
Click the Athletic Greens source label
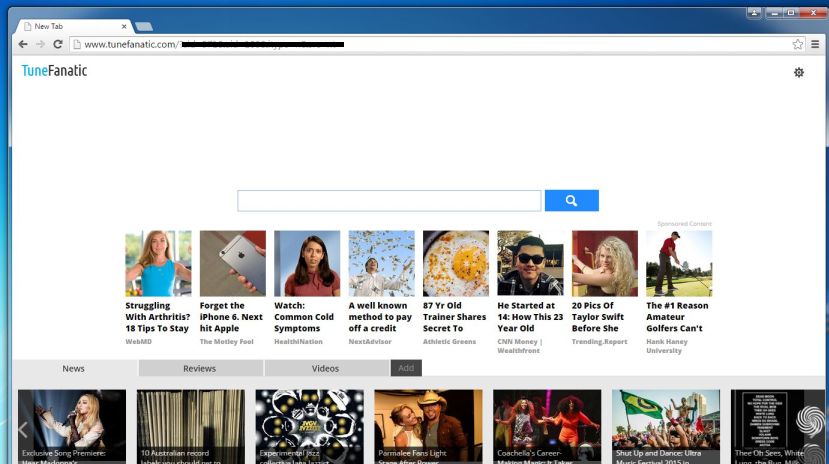[449, 342]
